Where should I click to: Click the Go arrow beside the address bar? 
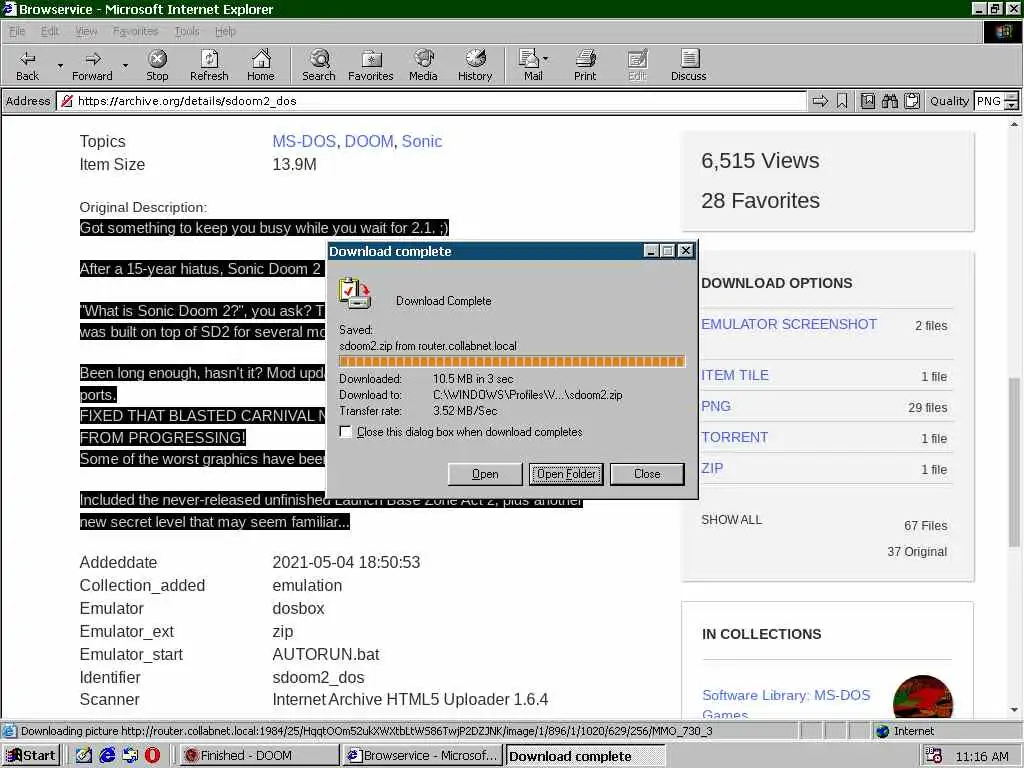click(x=820, y=101)
